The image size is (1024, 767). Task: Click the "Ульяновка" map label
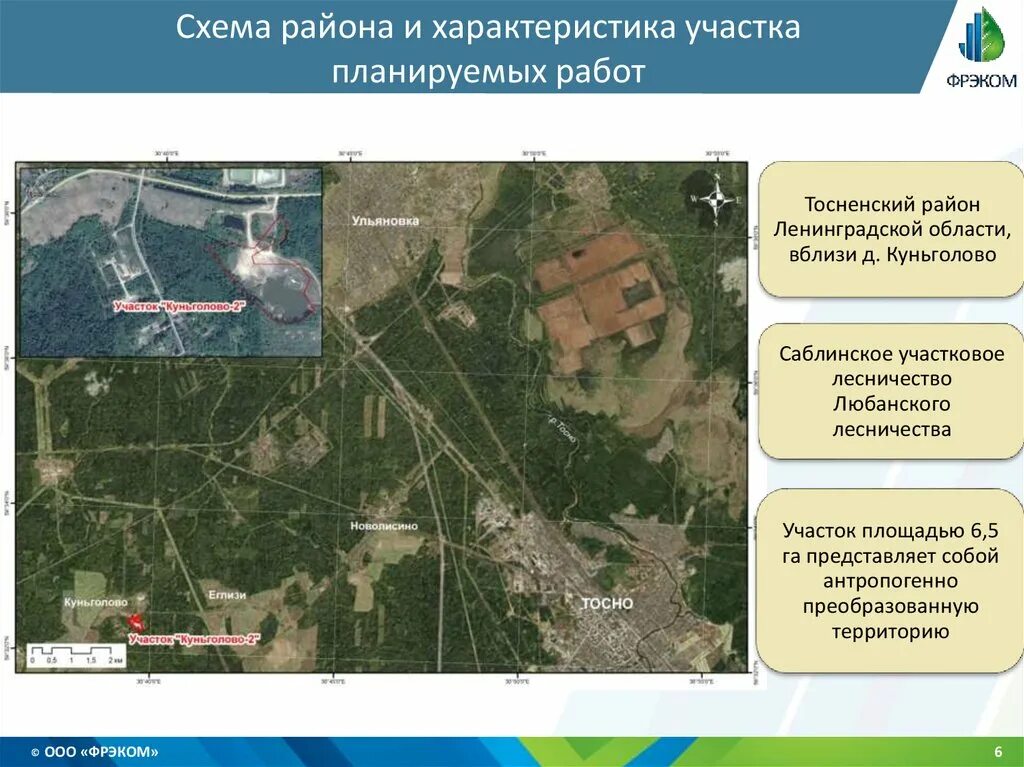[385, 221]
